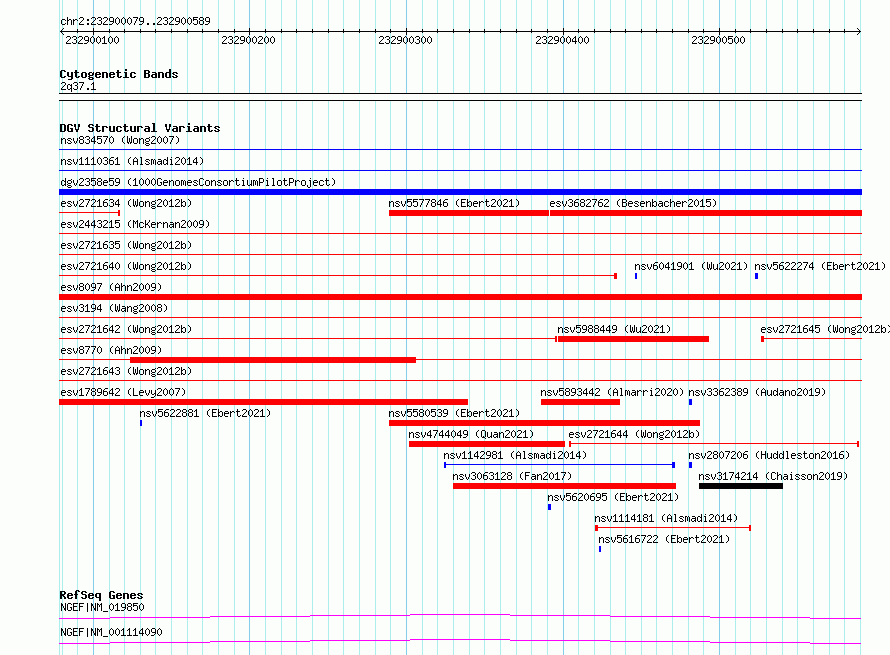Click nsv2807206 (Huddleston2016) label

coord(769,455)
